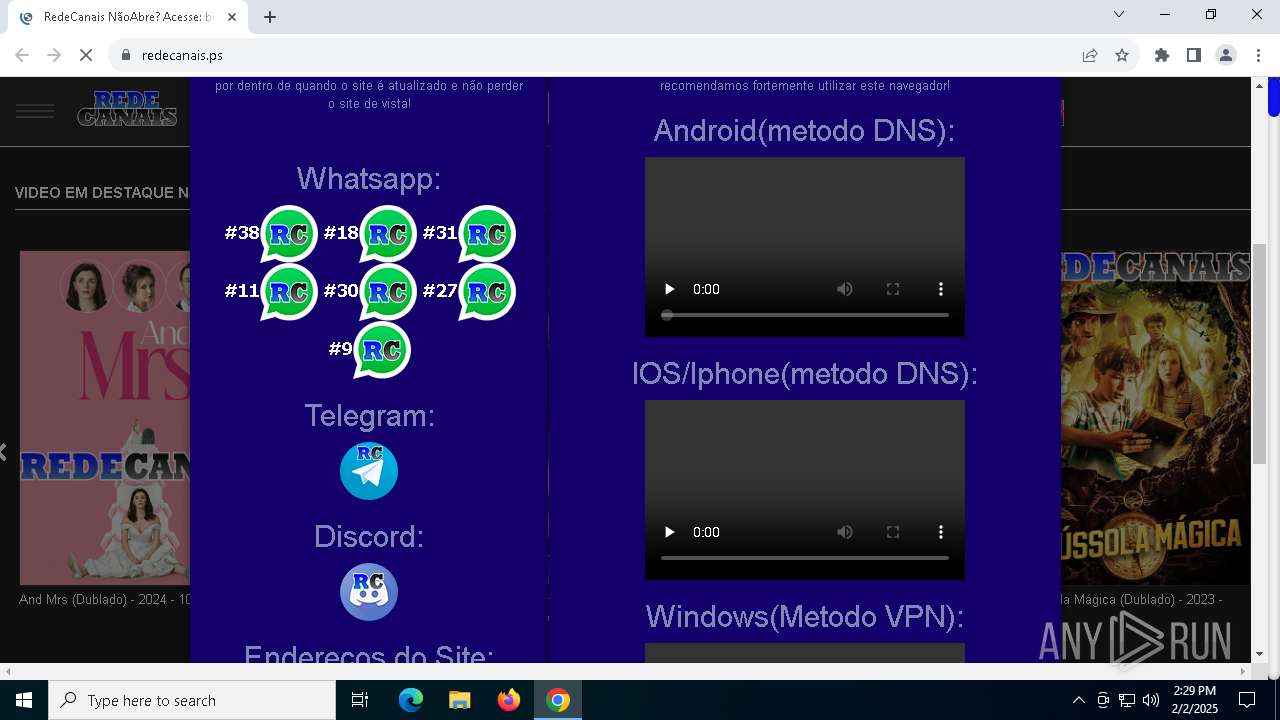Screen dimensions: 1280x720
Task: Open a new browser tab
Action: click(x=270, y=17)
